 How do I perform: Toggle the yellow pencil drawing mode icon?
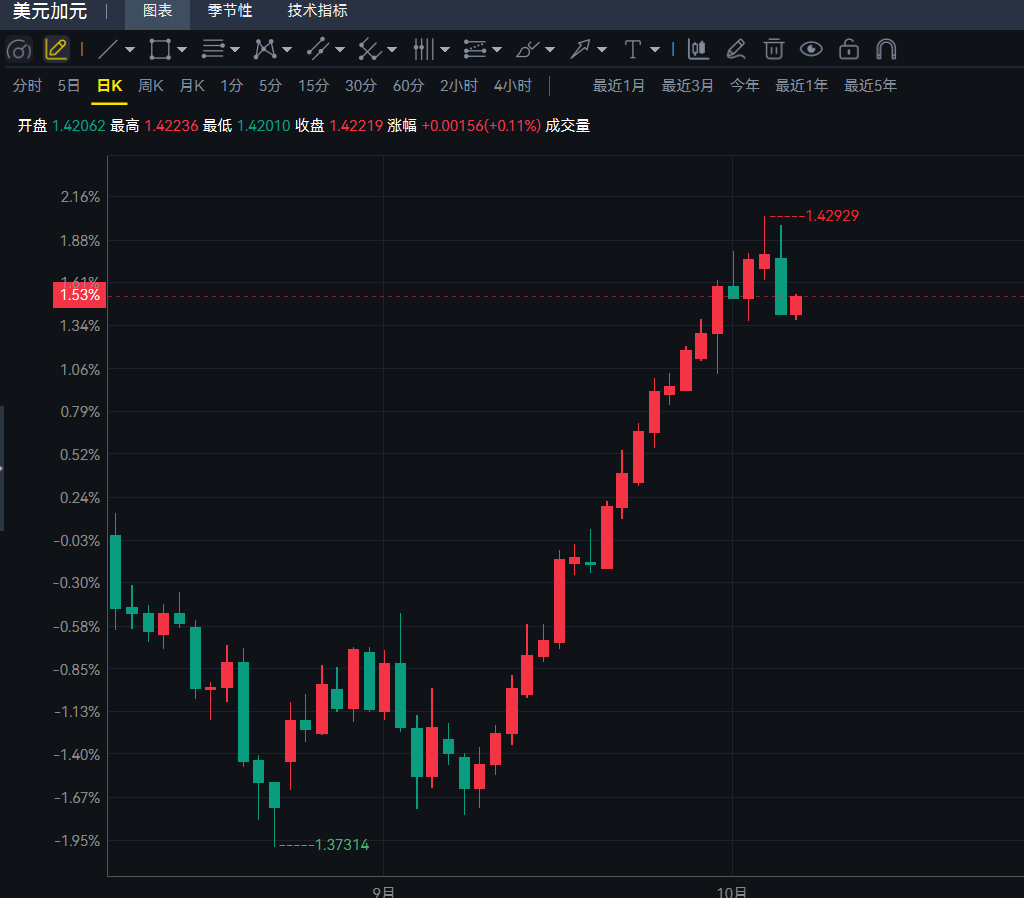[x=56, y=49]
